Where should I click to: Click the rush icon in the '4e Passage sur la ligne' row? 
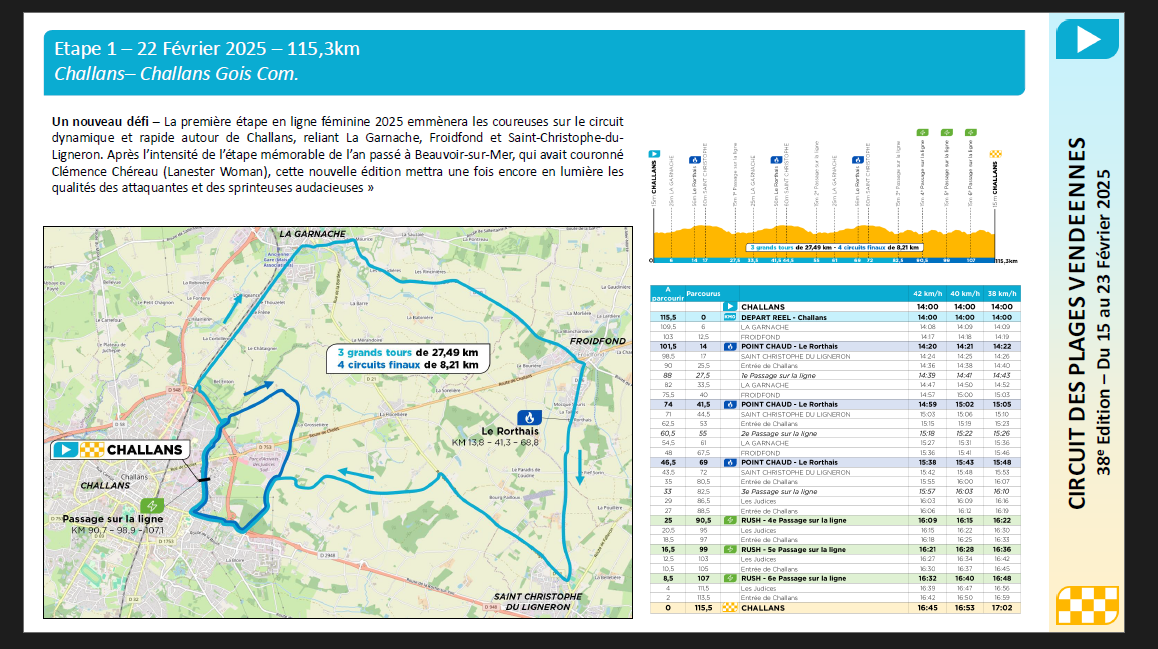coord(730,521)
